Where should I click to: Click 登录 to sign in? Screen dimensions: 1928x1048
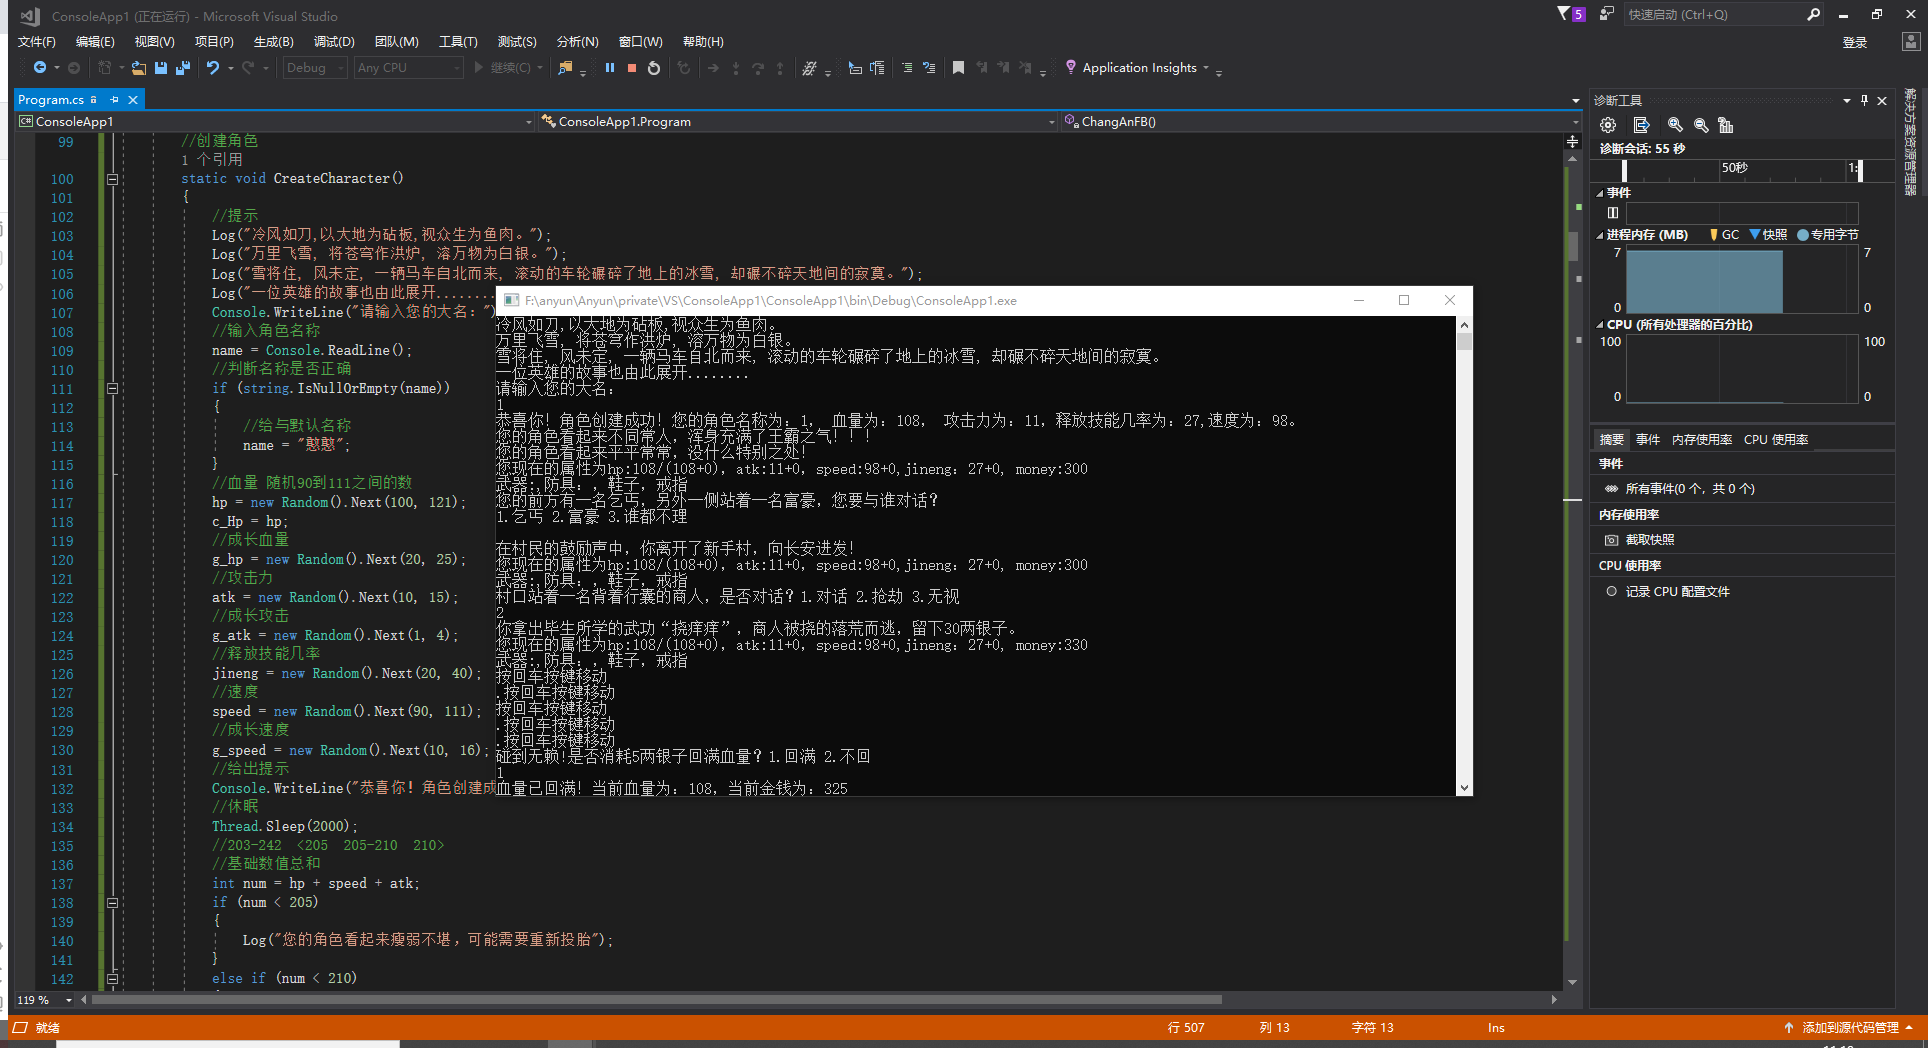click(1855, 42)
